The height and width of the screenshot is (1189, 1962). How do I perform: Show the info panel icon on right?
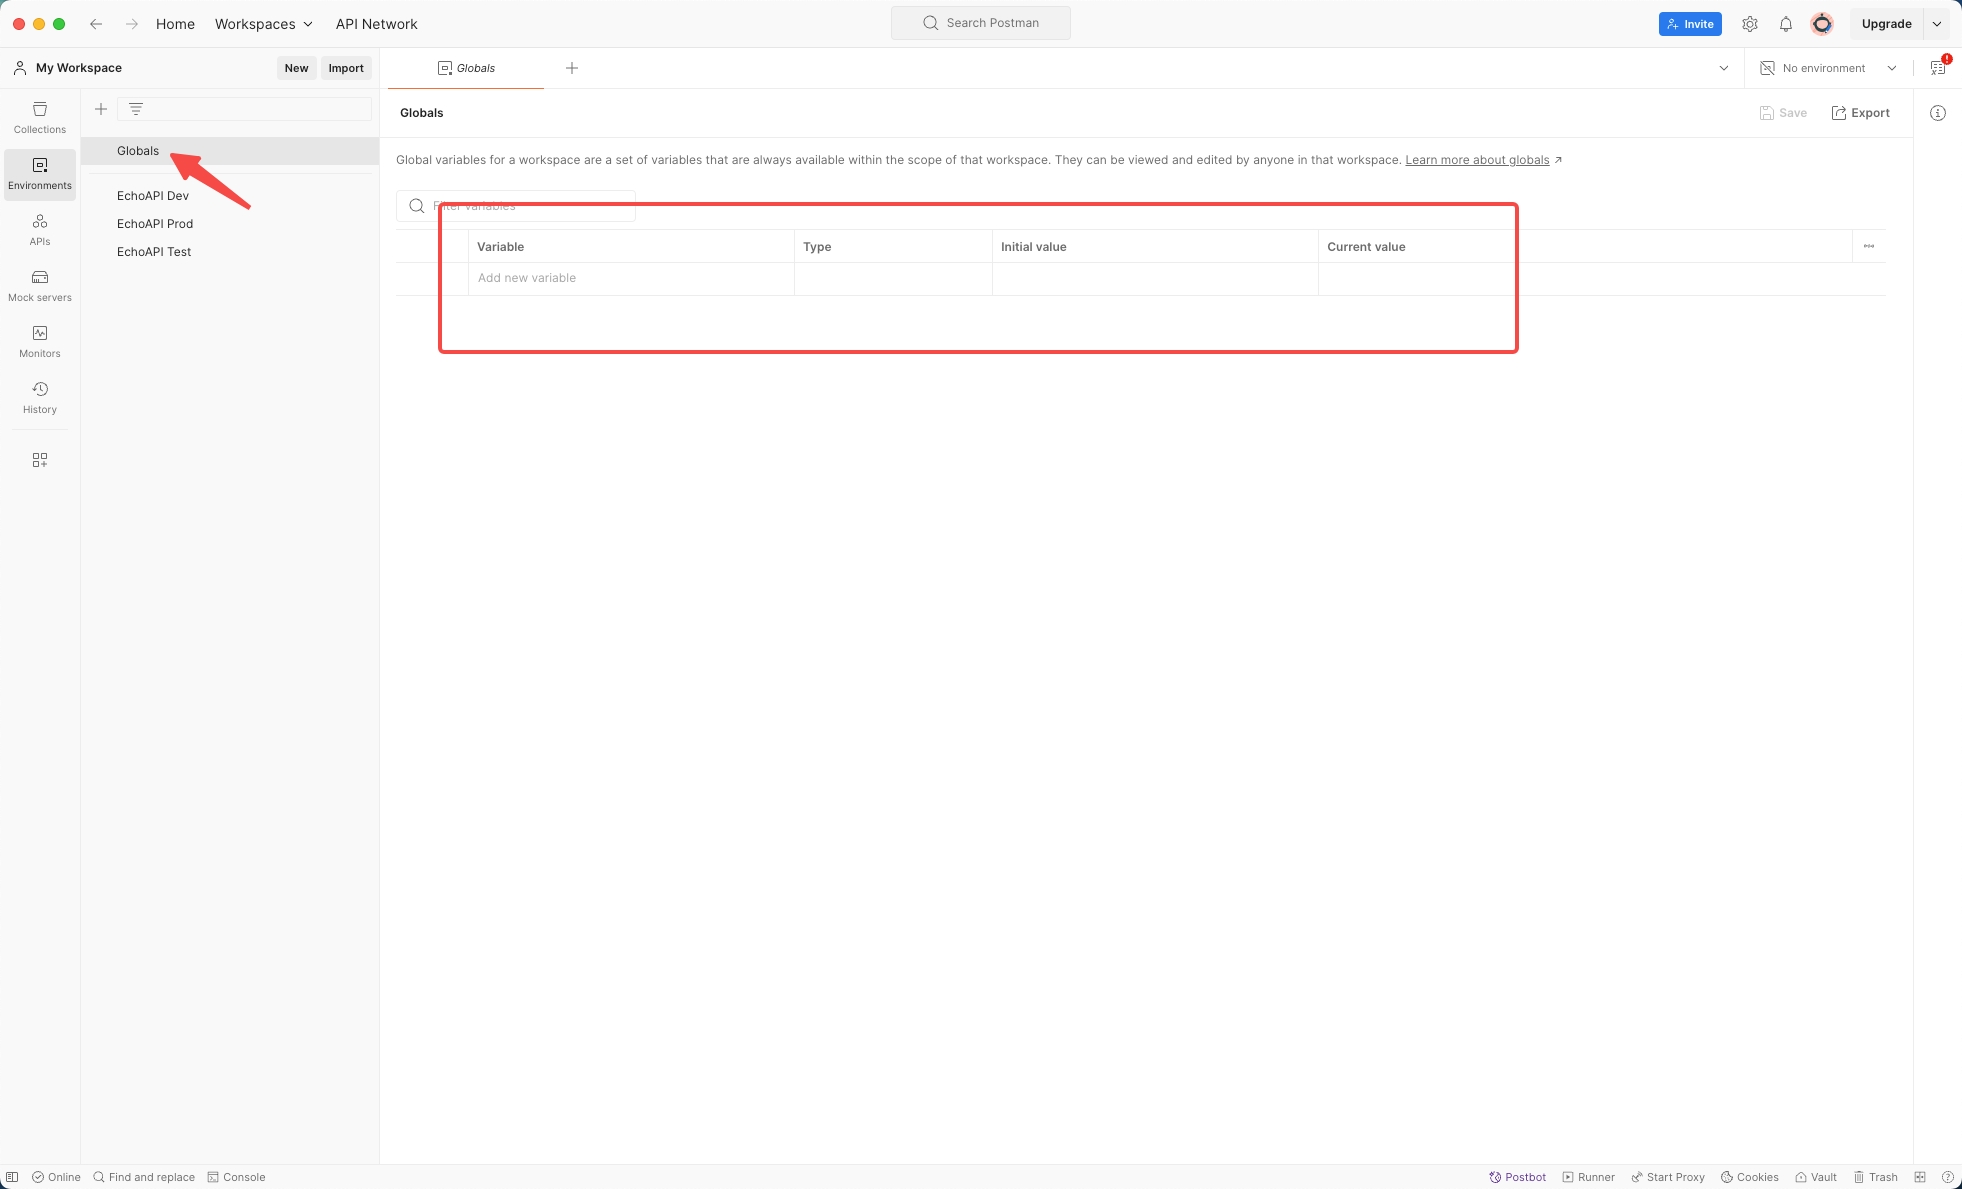1938,113
